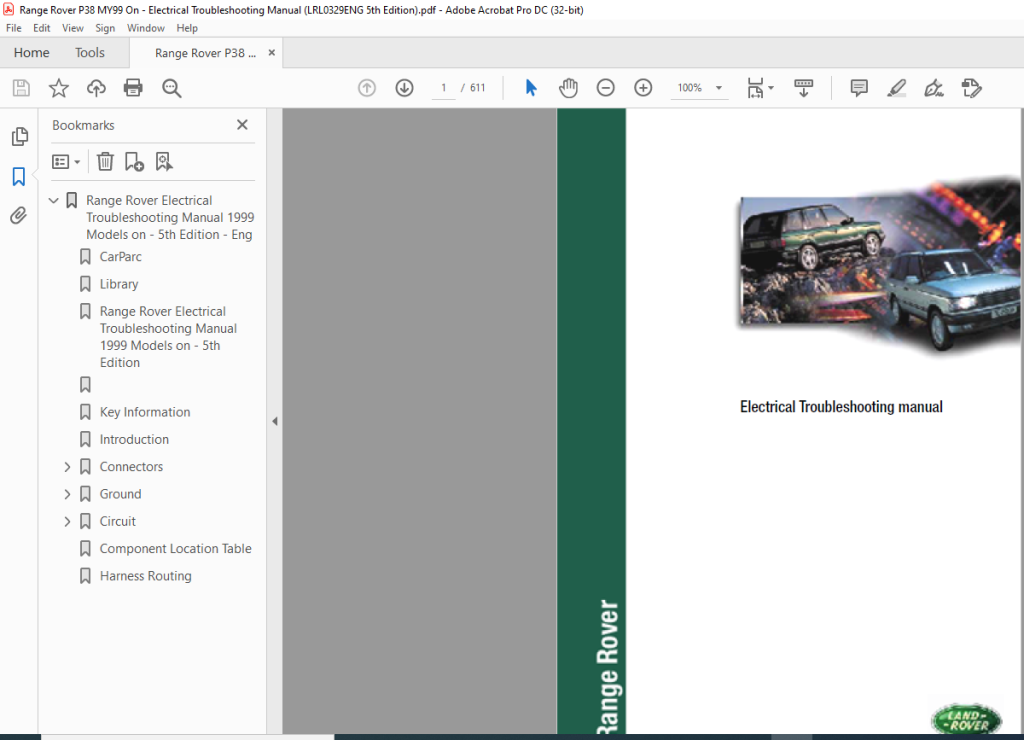Close the Range Rover P38 document tab
Image resolution: width=1024 pixels, height=740 pixels.
tap(272, 52)
